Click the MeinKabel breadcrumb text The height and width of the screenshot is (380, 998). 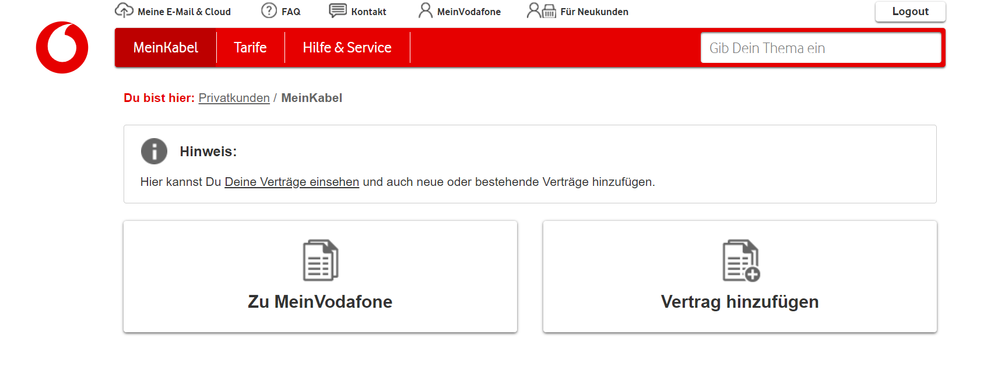pyautogui.click(x=312, y=98)
